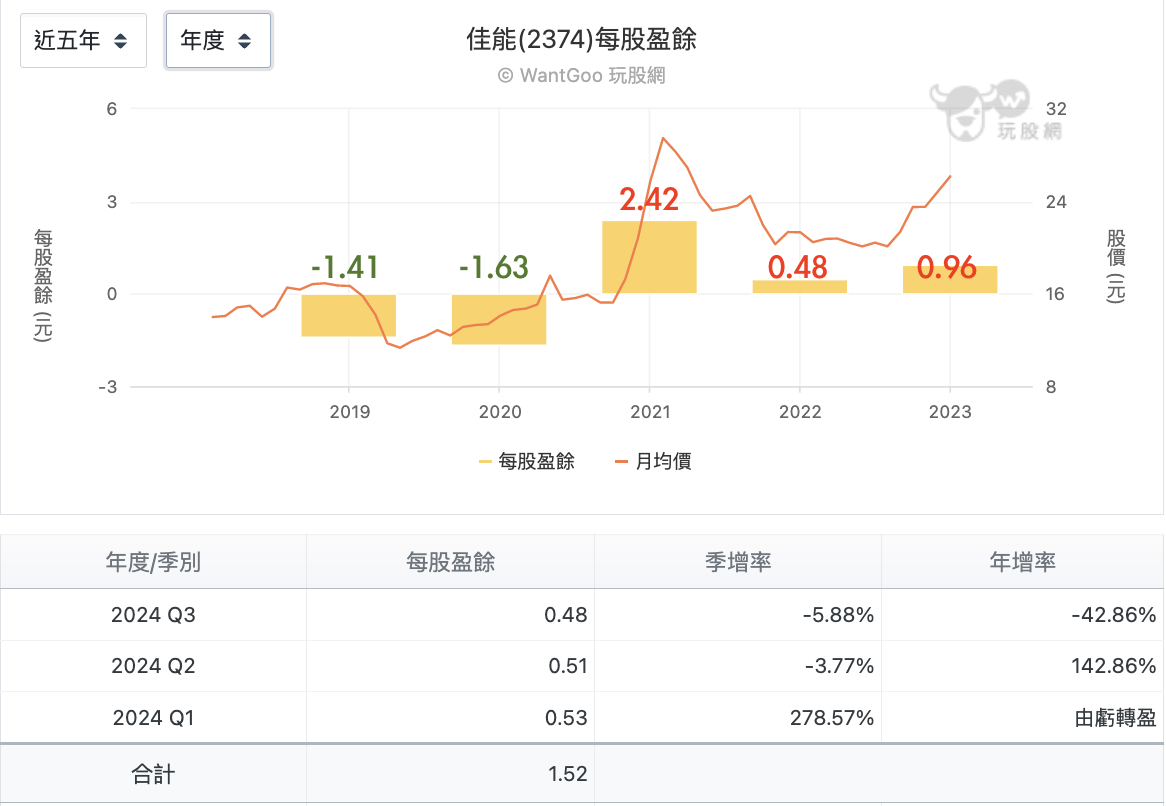Viewport: 1166px width, 806px height.
Task: Toggle the 月均價 legend series
Action: tap(653, 461)
